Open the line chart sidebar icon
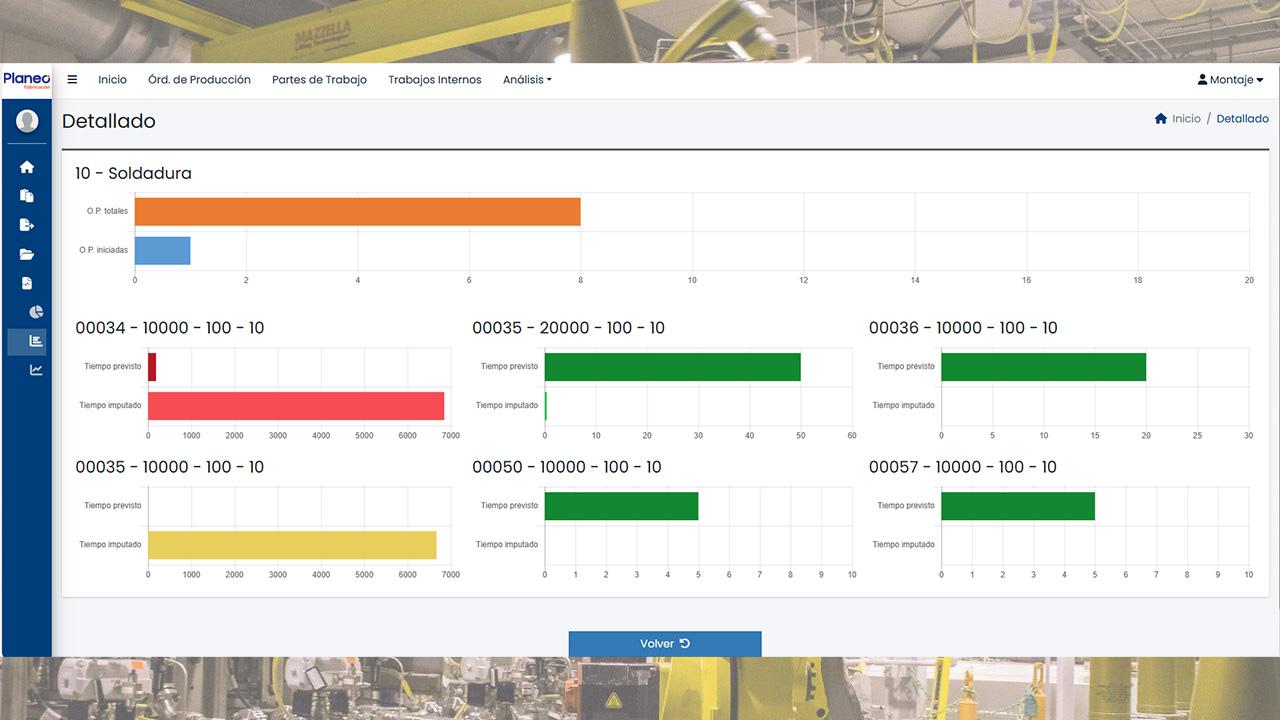Image resolution: width=1280 pixels, height=720 pixels. [x=36, y=370]
